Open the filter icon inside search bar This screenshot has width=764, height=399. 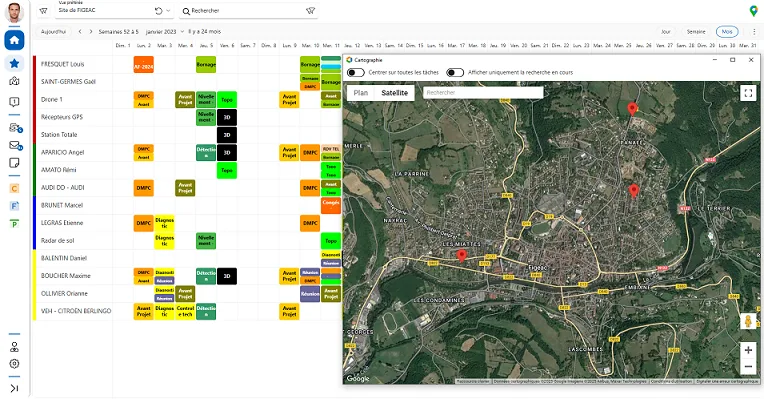click(310, 11)
